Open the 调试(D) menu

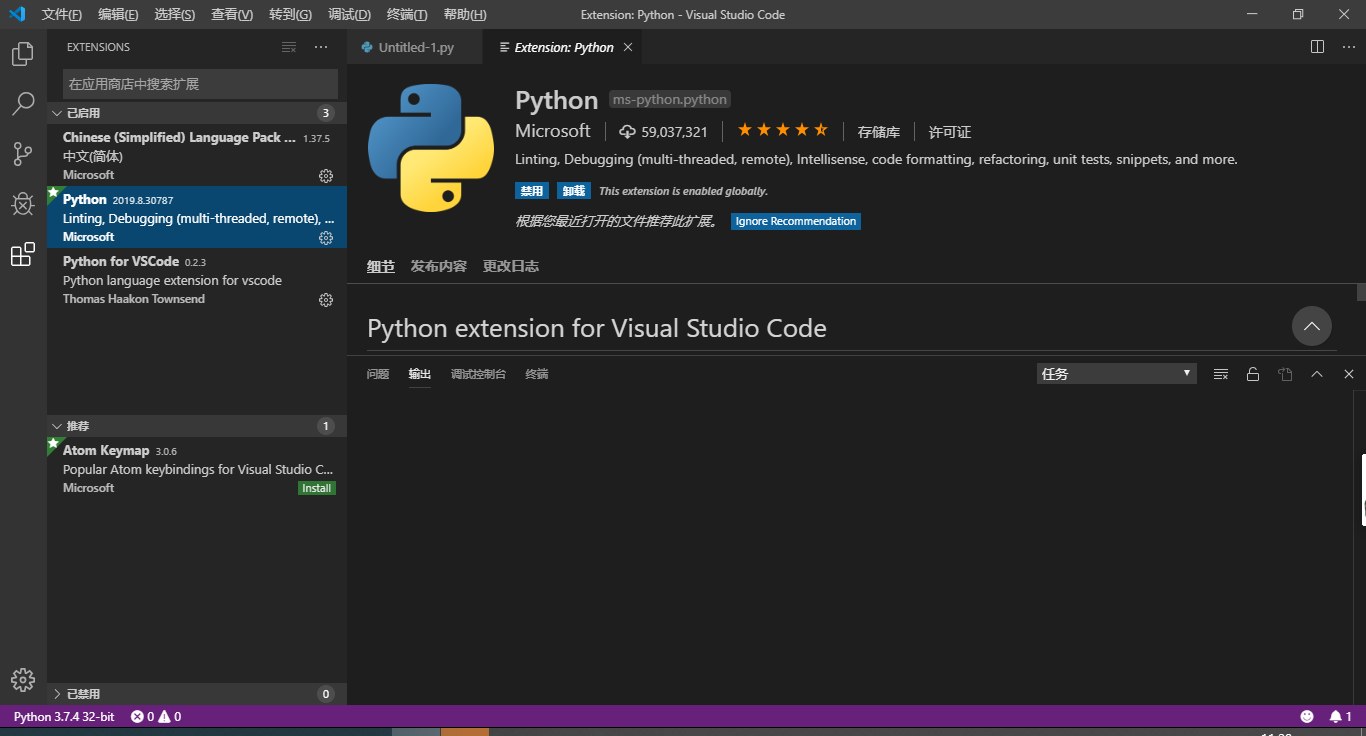(x=349, y=14)
